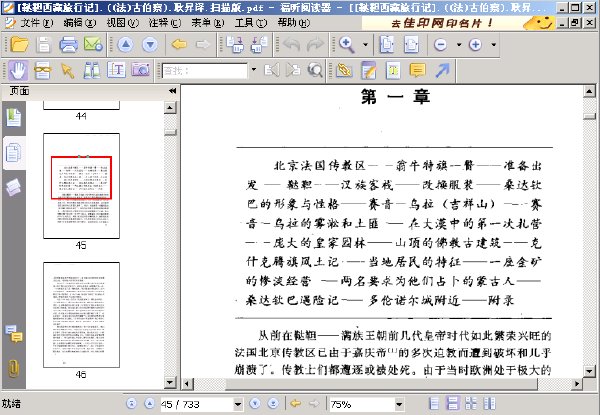Open the find box dropdown arrow
The image size is (600, 415).
tap(254, 70)
